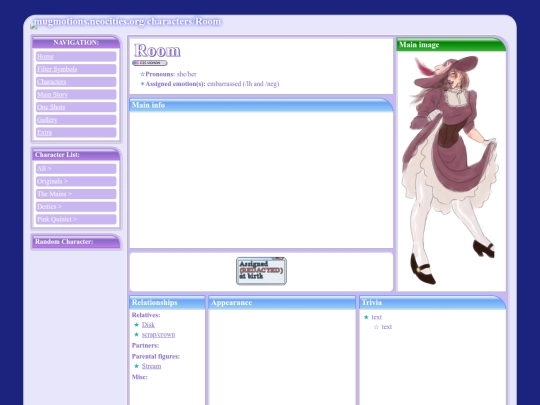Screen dimensions: 540x405
Task: Click the Stream parental figure link
Action: [151, 366]
